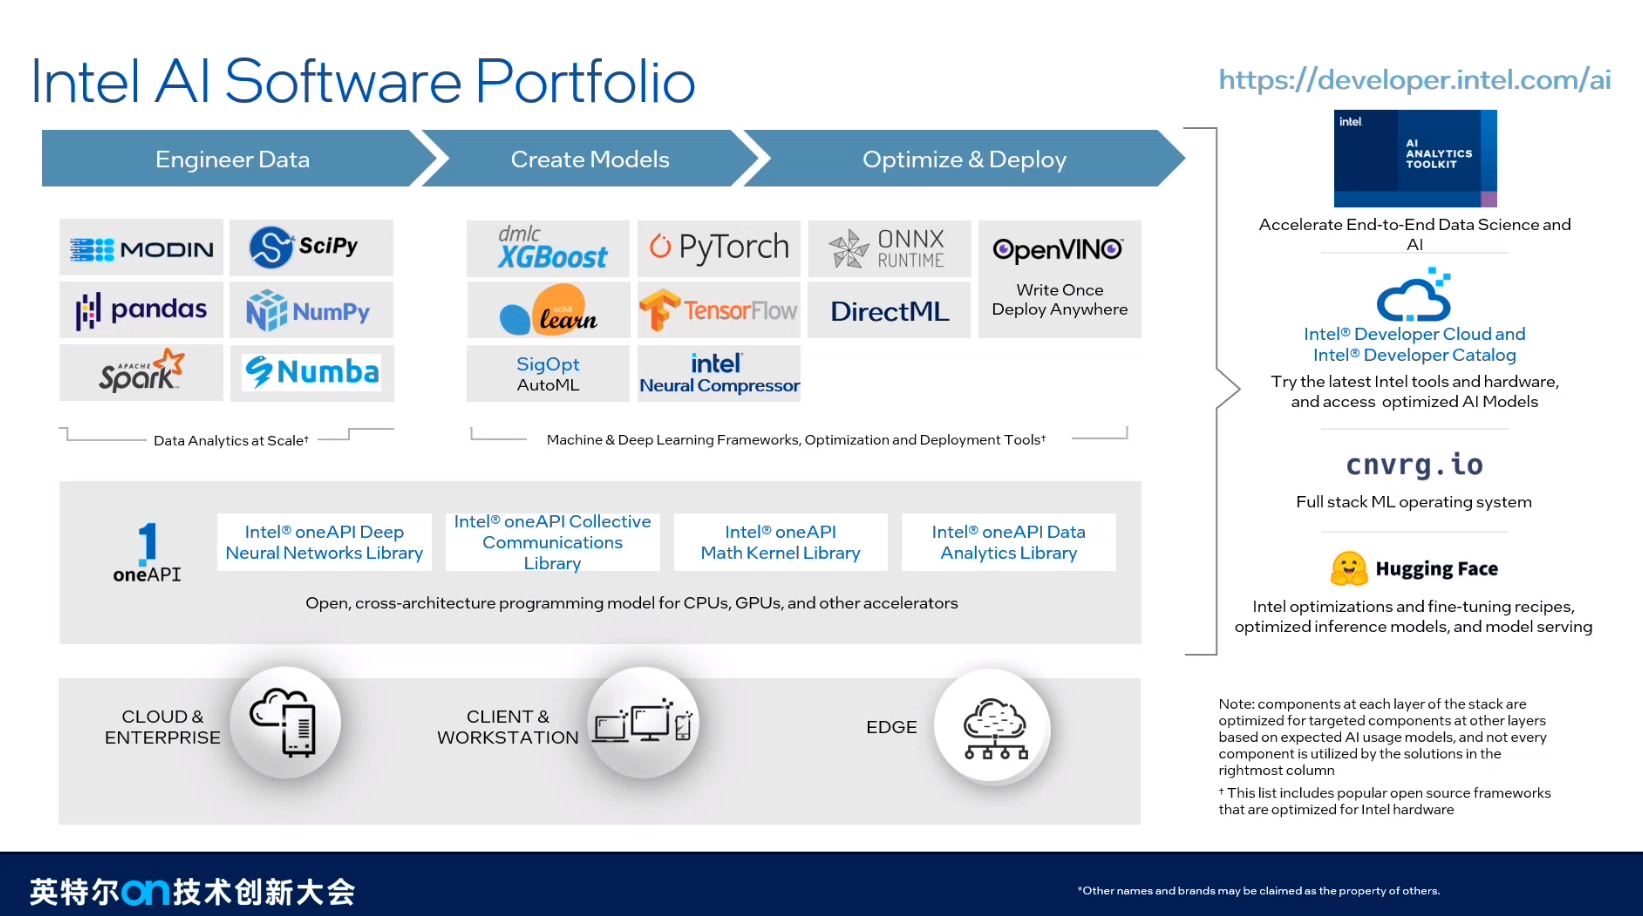Screen dimensions: 1643x916
Task: Click the PyTorch logo tile
Action: [x=719, y=248]
